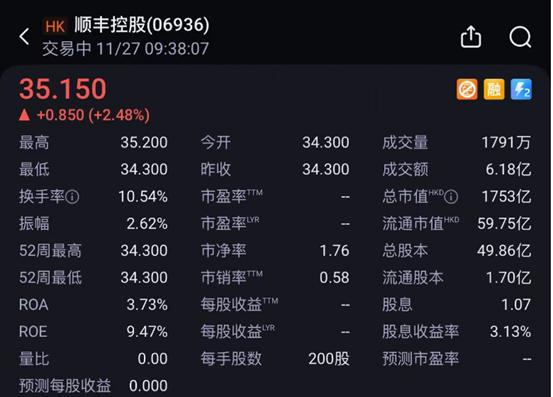Image resolution: width=553 pixels, height=397 pixels.
Task: Tap the orange no-short-selling badge icon
Action: coord(467,90)
